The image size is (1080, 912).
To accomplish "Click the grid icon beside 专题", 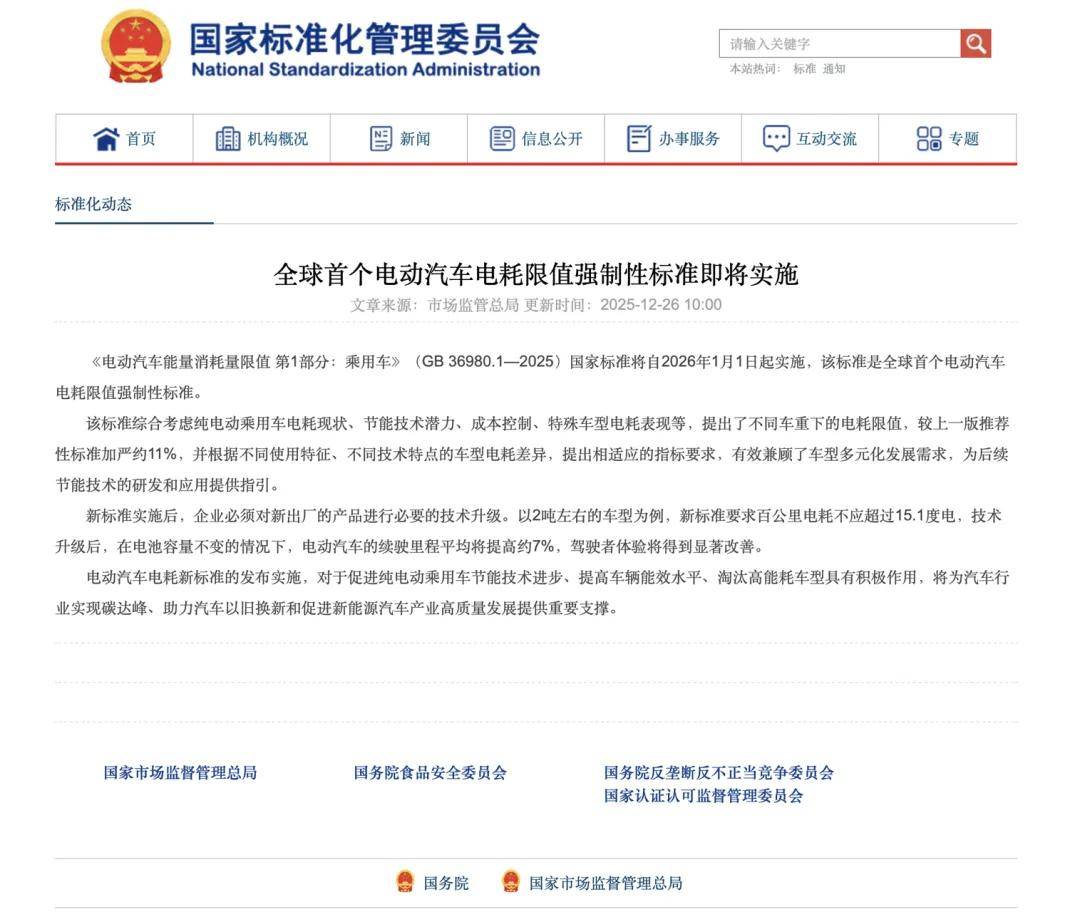I will pyautogui.click(x=929, y=139).
